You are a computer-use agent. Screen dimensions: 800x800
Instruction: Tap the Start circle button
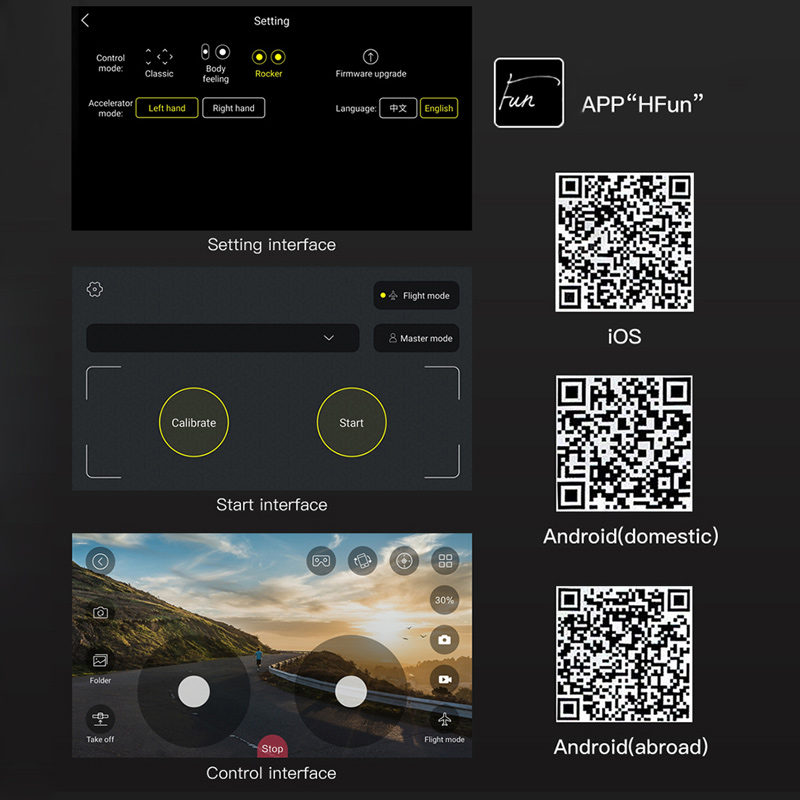352,422
